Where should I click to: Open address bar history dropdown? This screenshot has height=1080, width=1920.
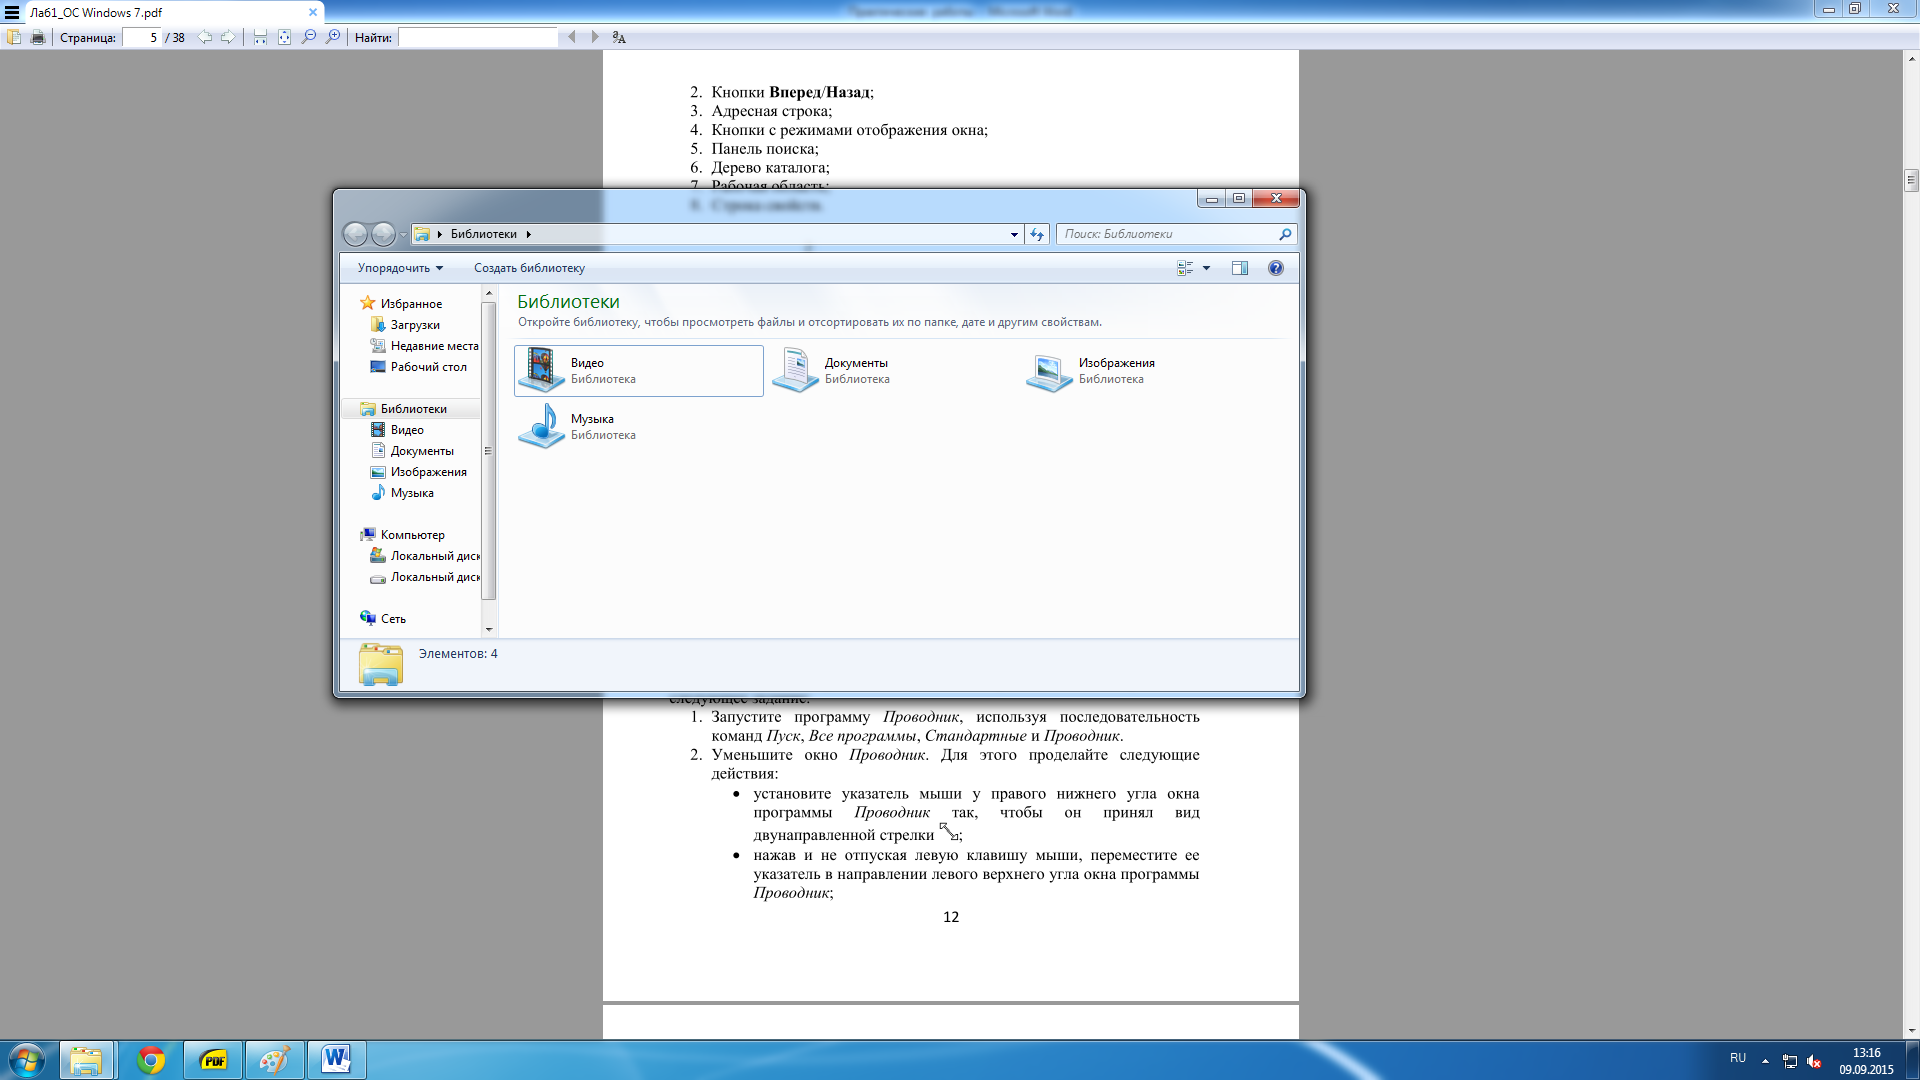(x=1014, y=234)
